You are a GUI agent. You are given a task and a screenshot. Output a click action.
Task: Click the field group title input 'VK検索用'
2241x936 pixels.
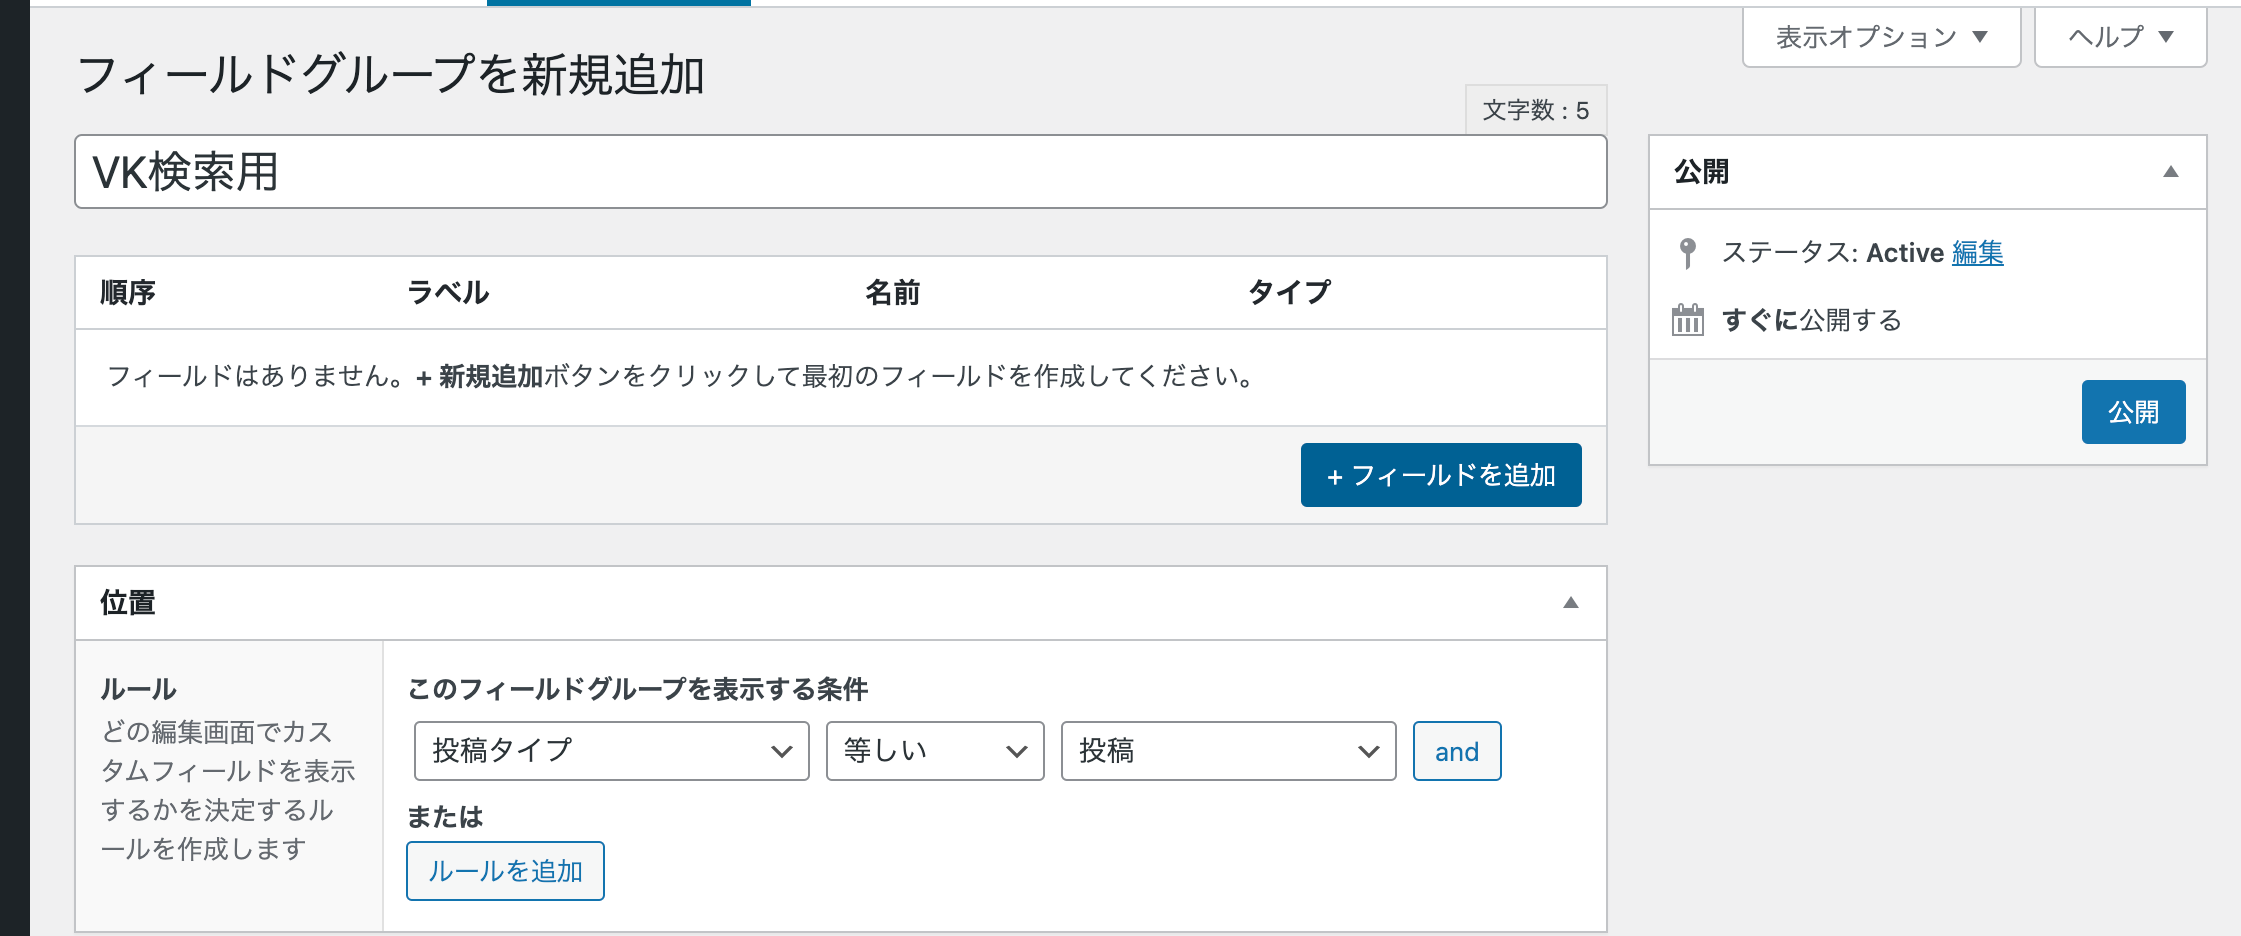click(841, 172)
